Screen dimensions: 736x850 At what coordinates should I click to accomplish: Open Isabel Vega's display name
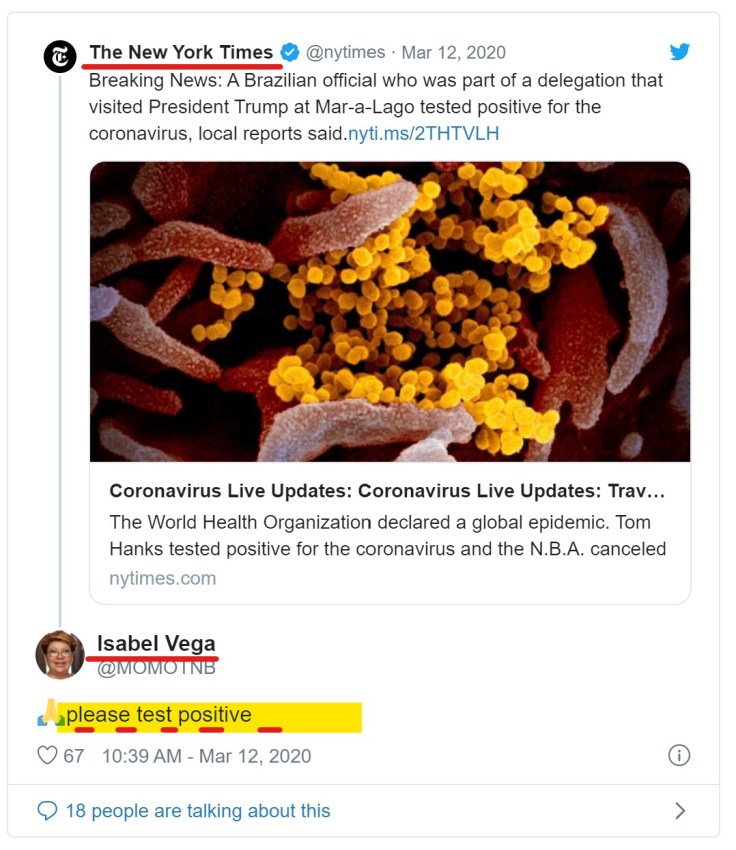click(156, 643)
